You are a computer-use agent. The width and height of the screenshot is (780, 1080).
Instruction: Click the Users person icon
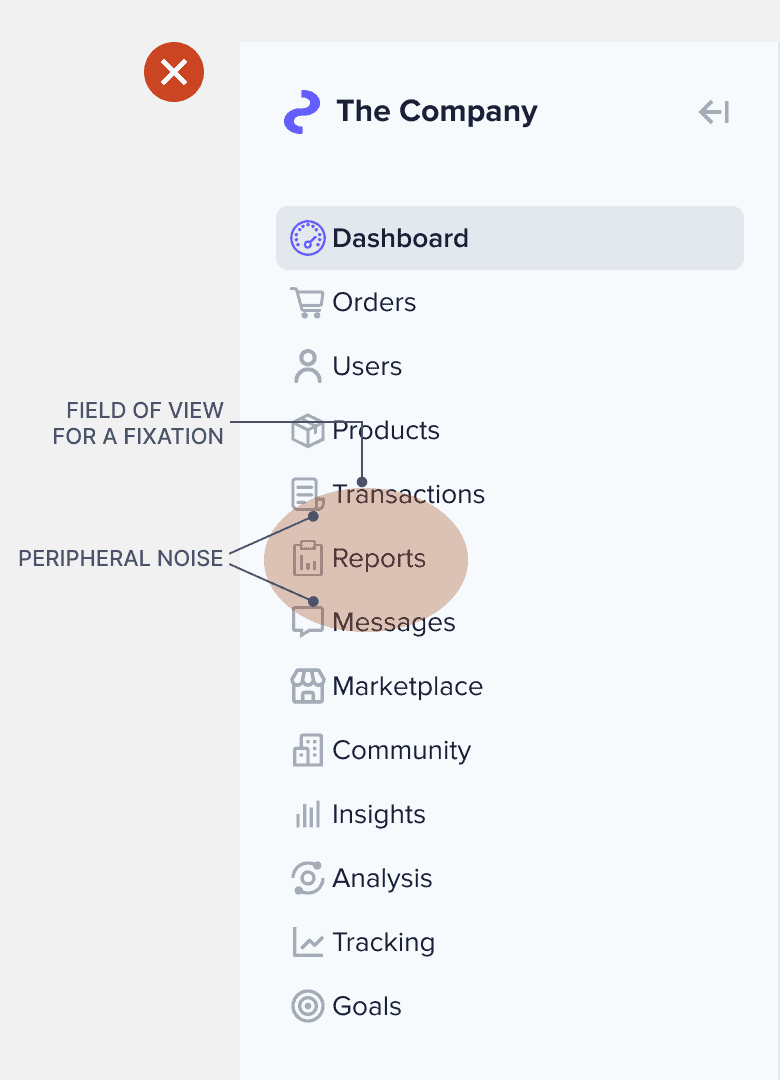[307, 366]
